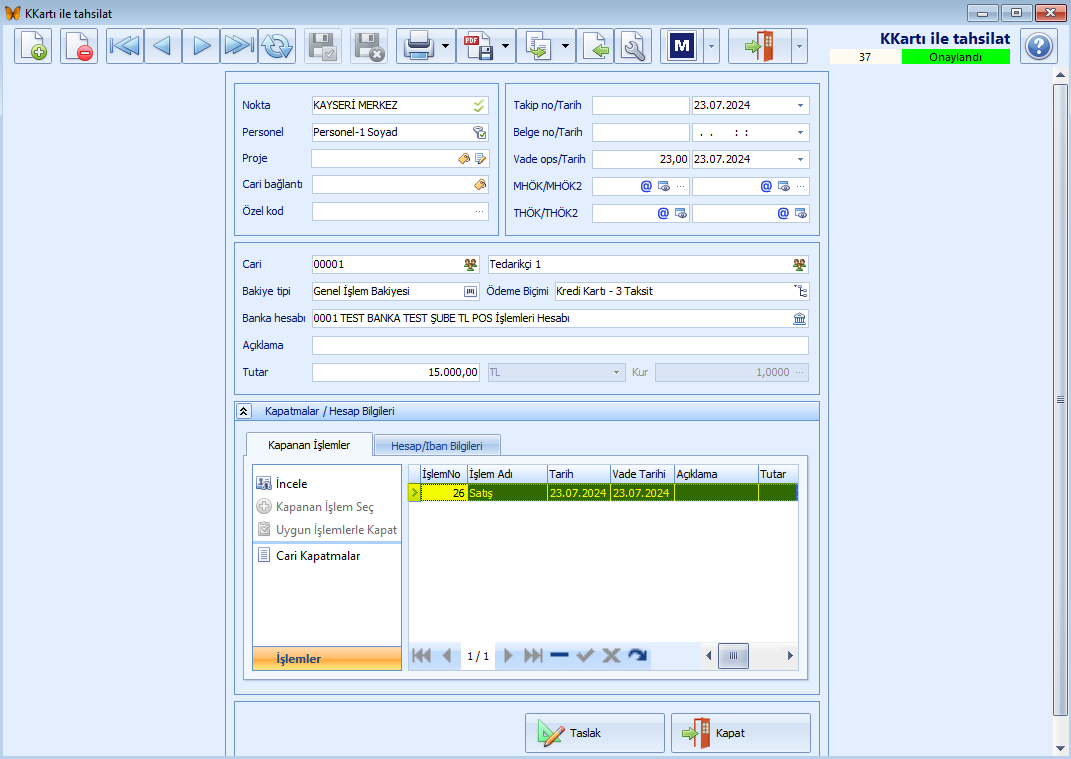This screenshot has height=759, width=1071.
Task: Go to first record with rewind arrow
Action: [125, 46]
